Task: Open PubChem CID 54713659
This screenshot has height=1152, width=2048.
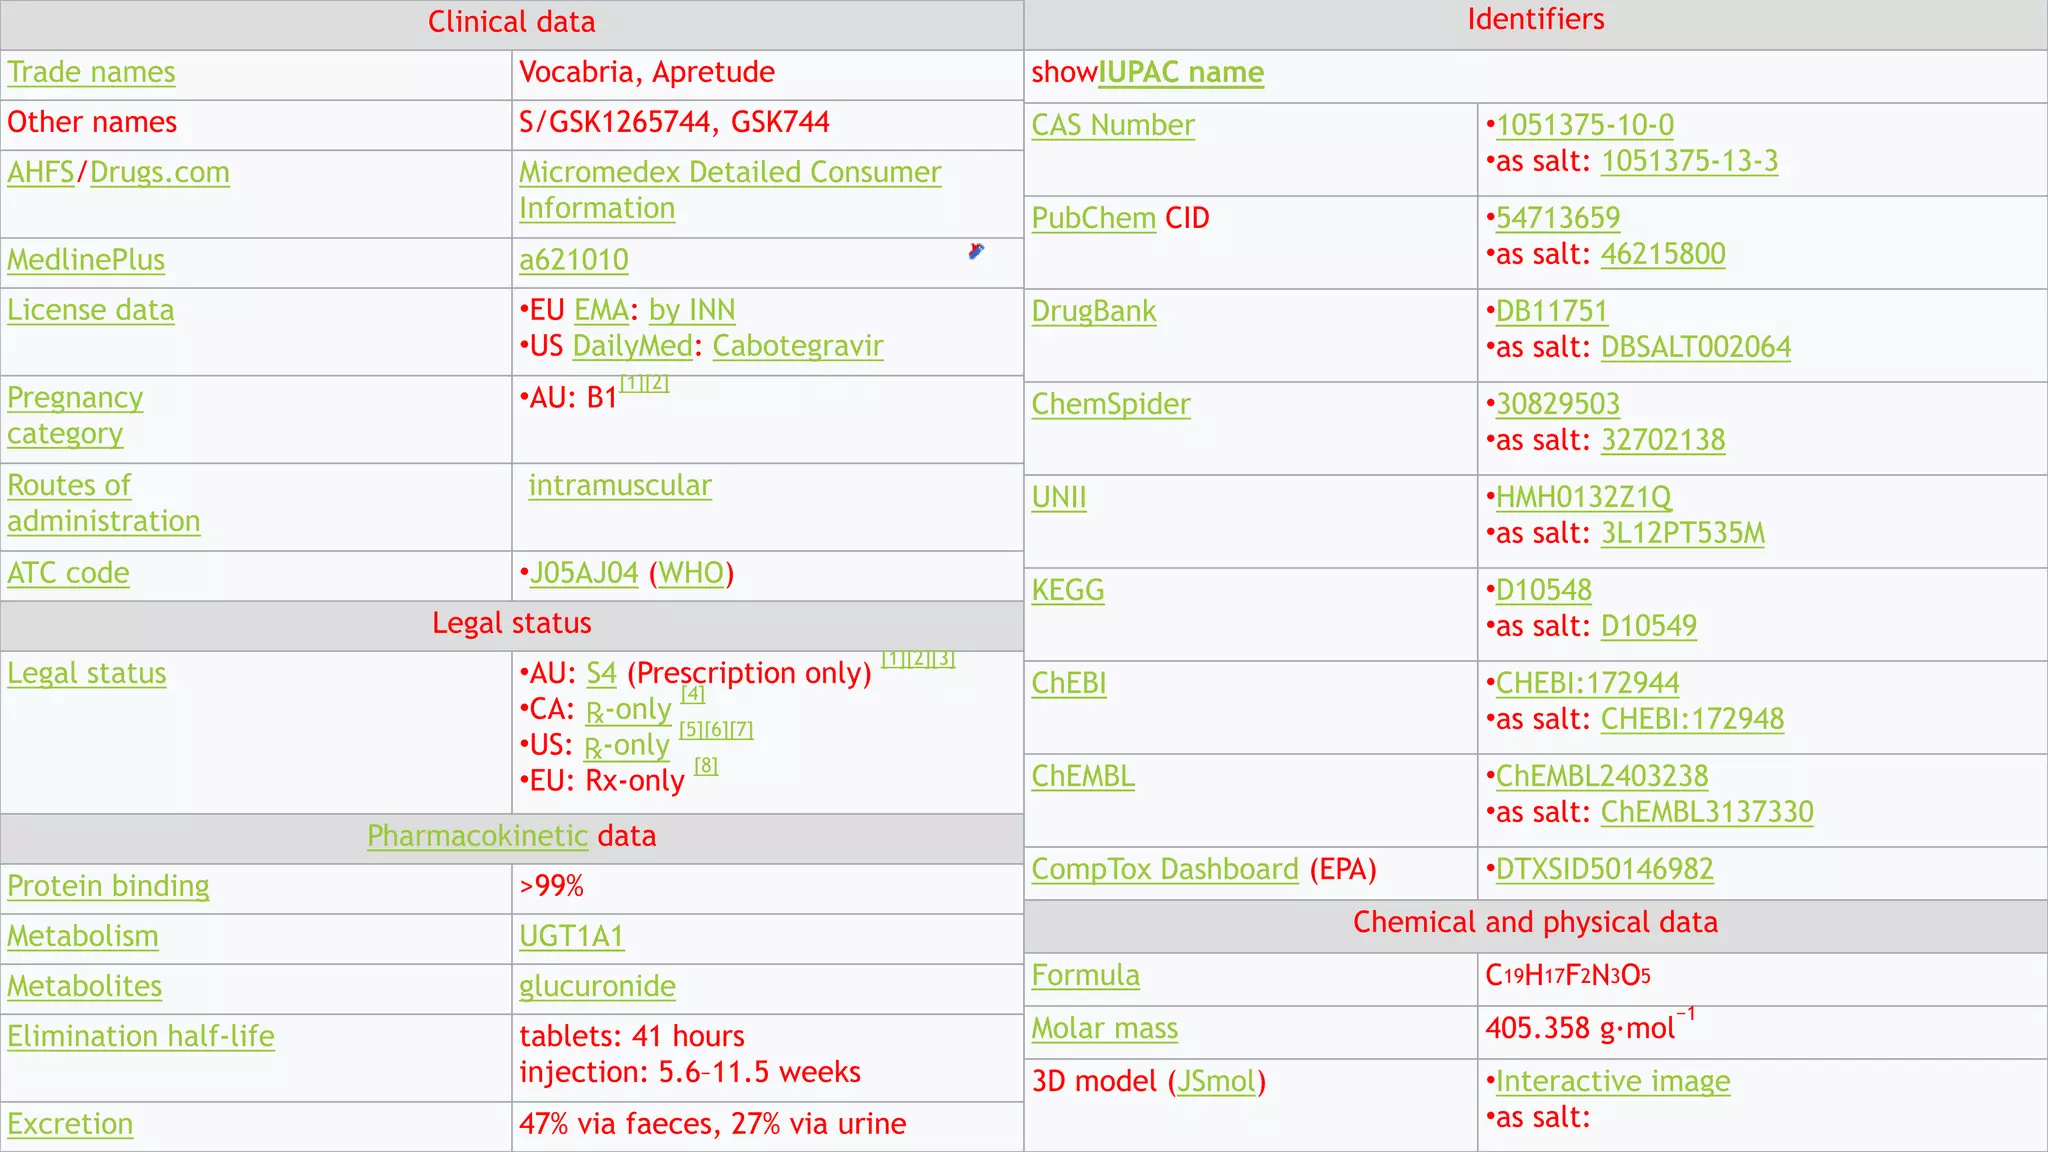Action: coord(1558,218)
